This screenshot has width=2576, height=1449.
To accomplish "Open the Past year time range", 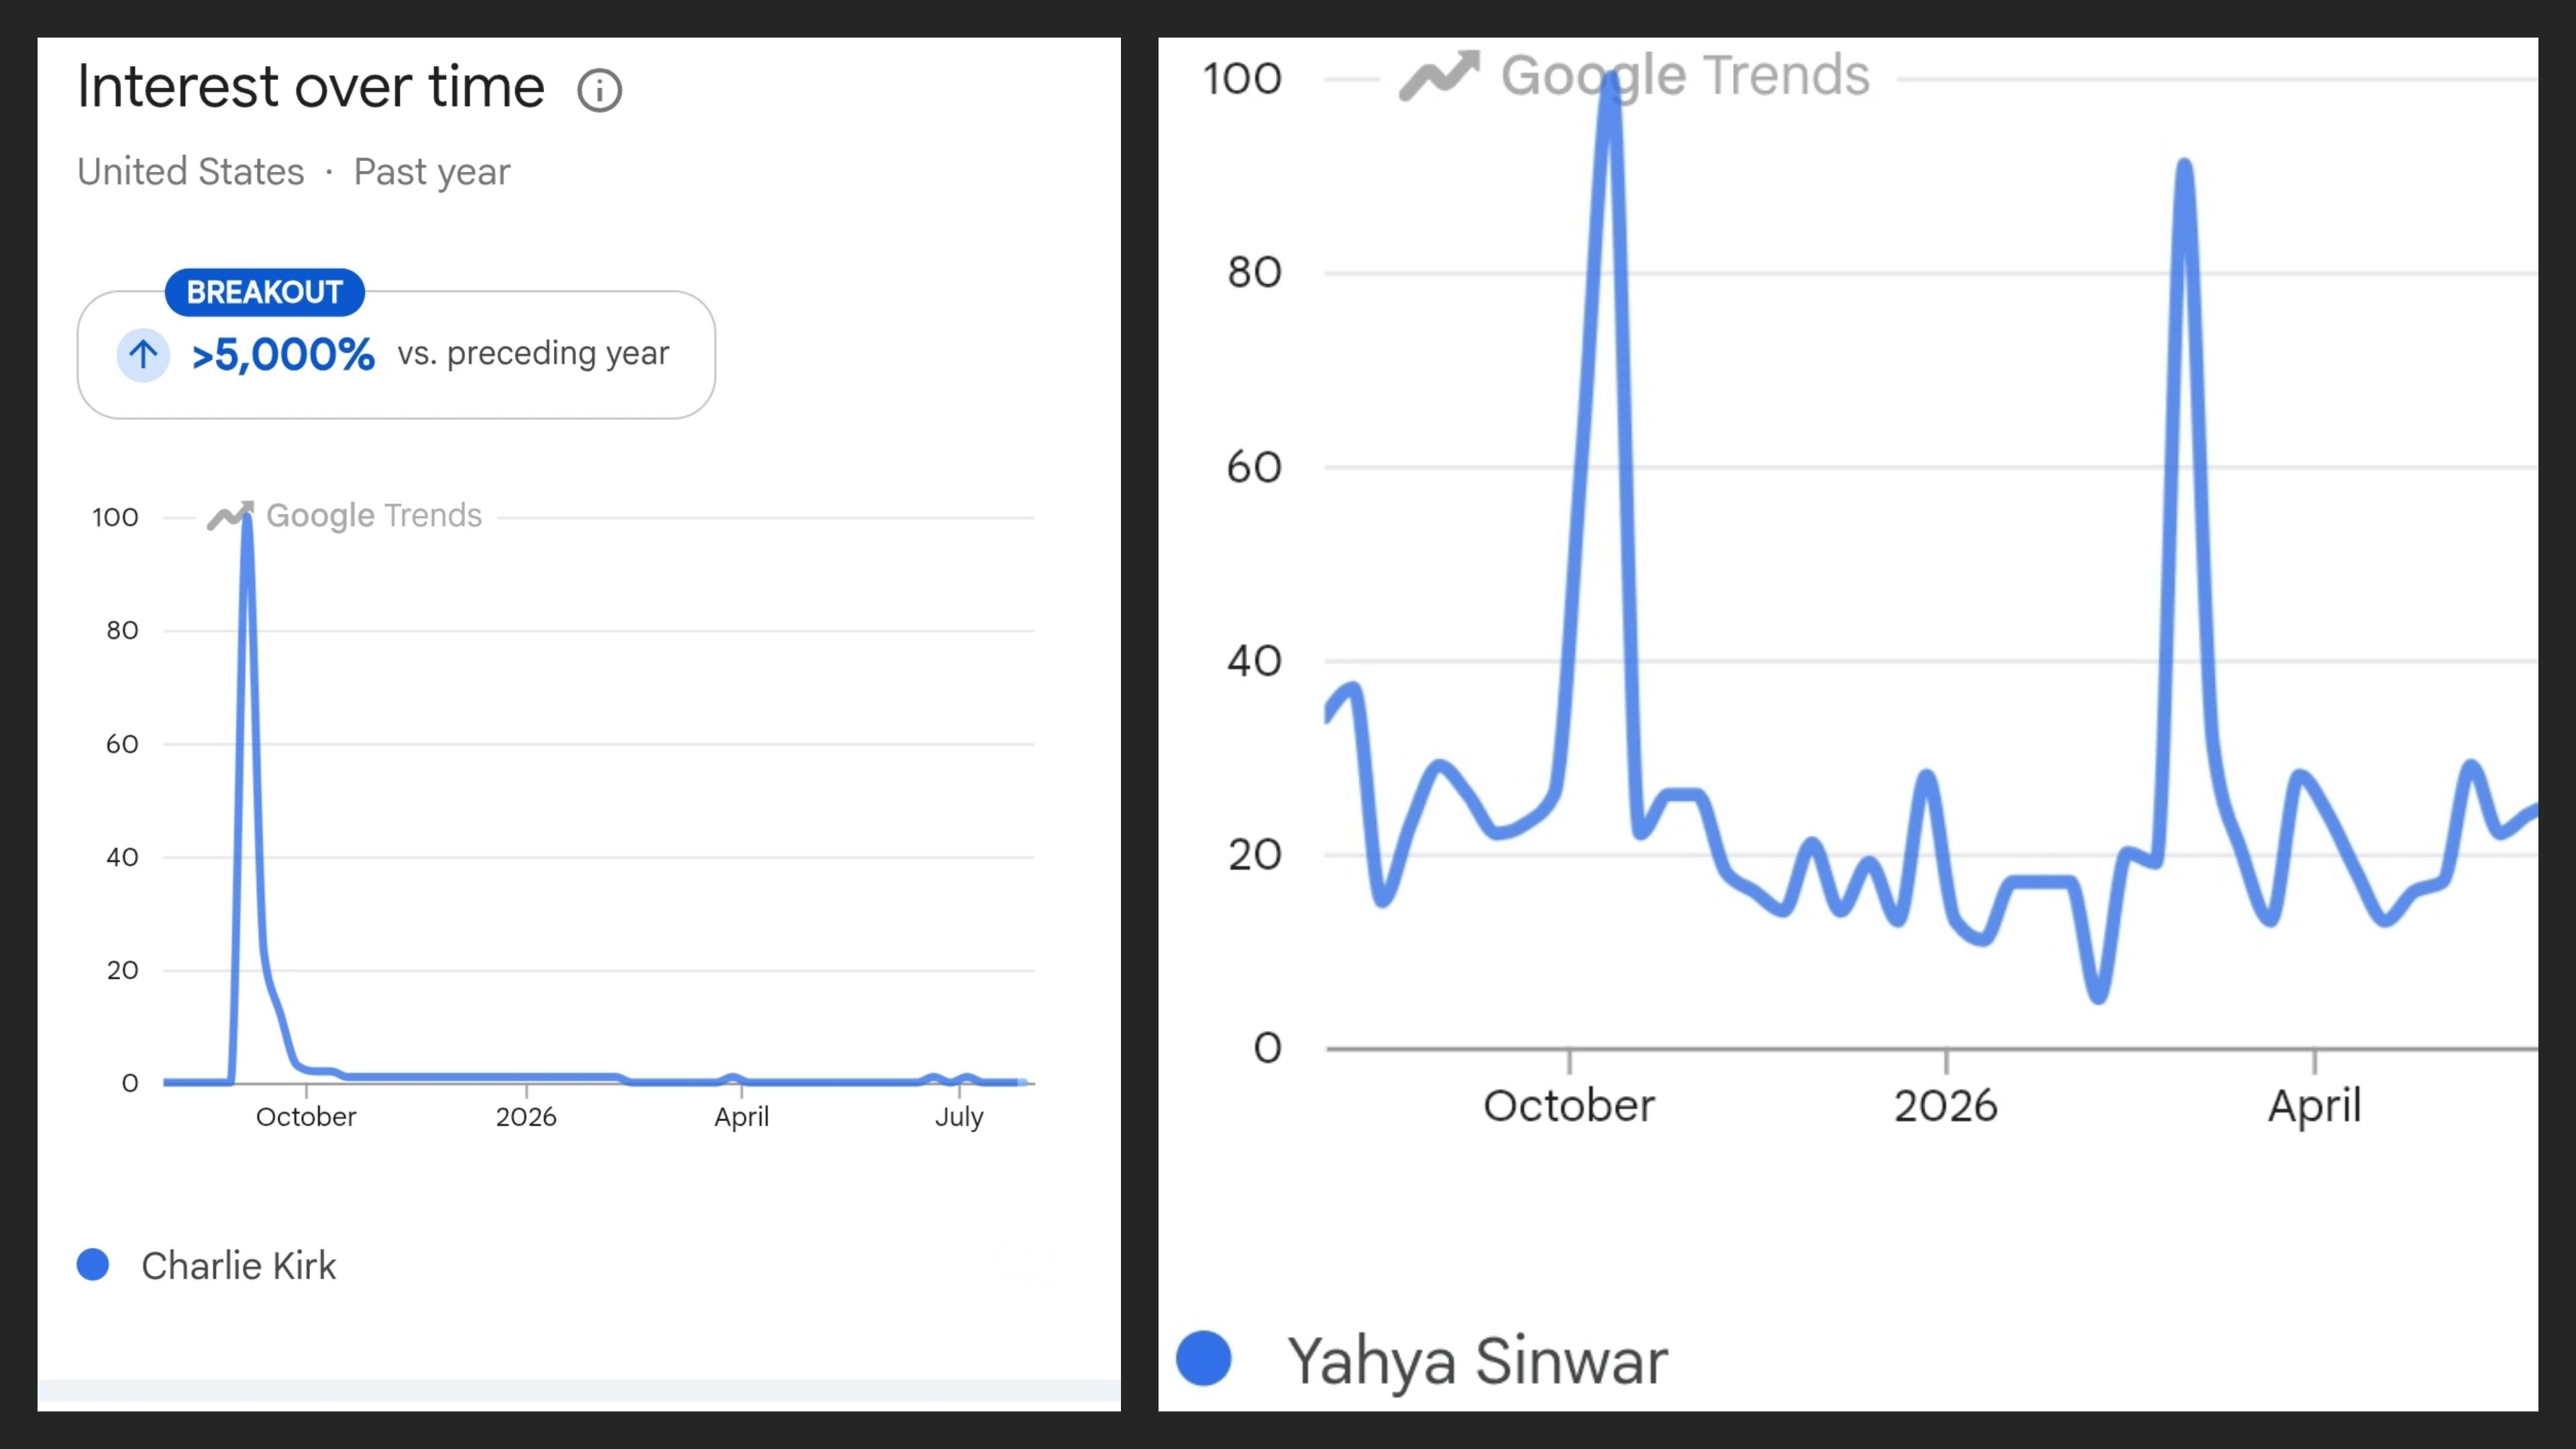I will pos(432,172).
